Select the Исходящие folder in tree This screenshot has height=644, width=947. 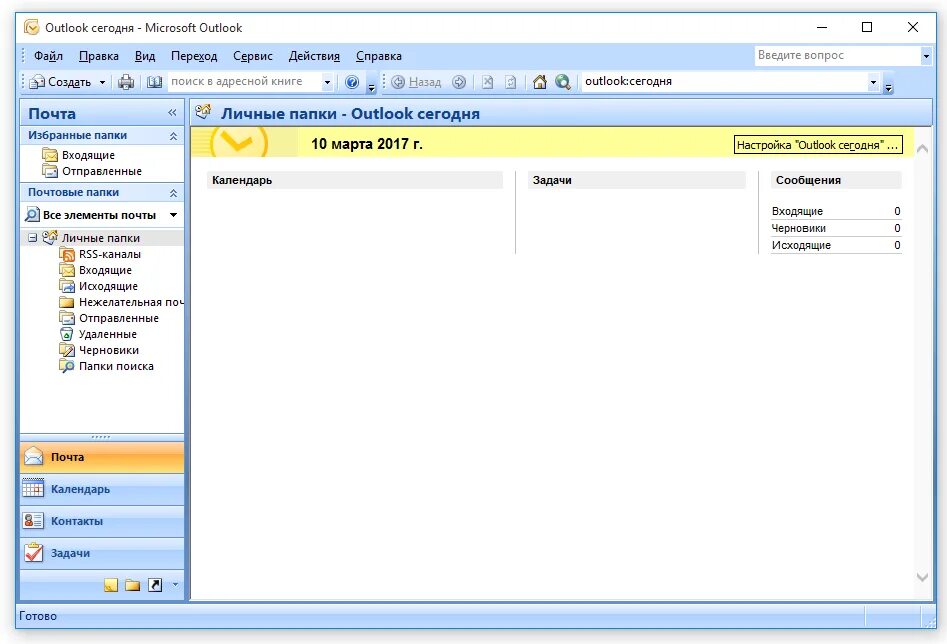click(x=108, y=286)
